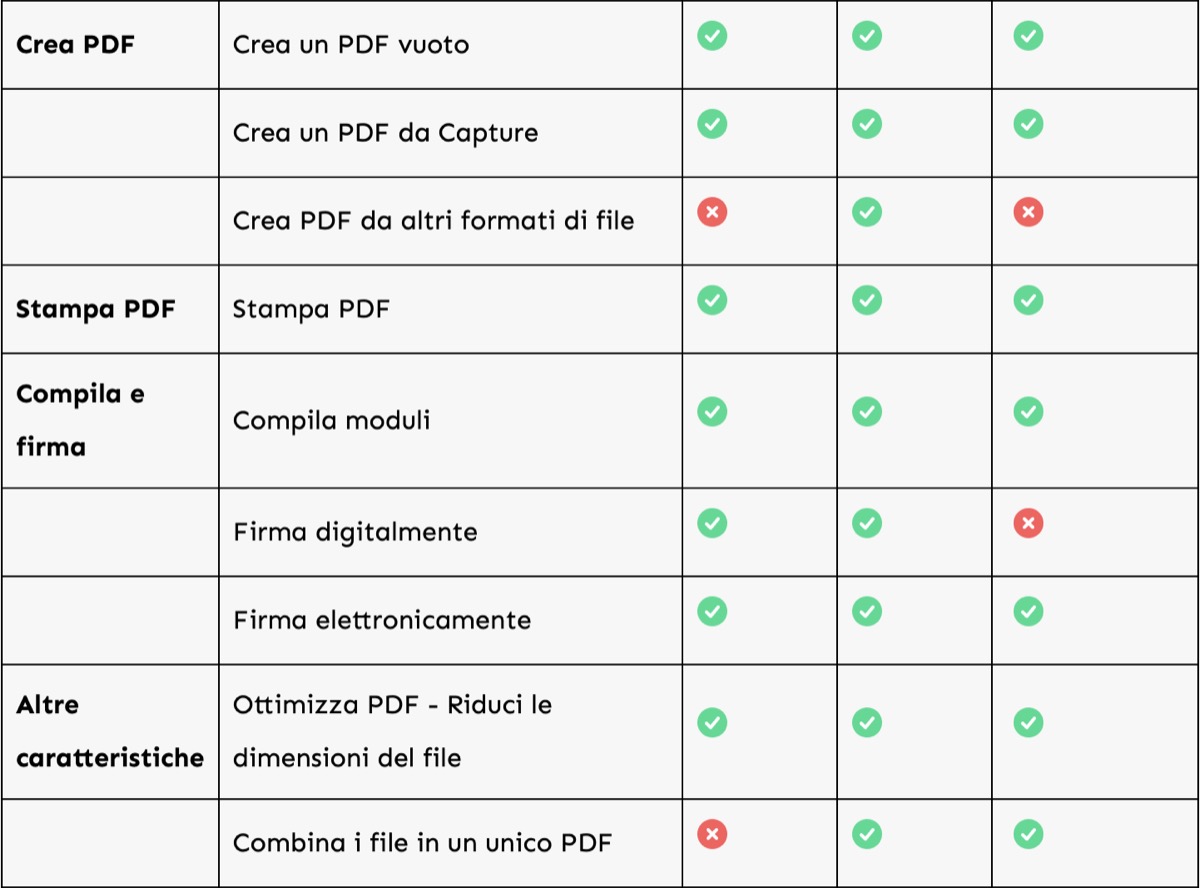
Task: Click green check in Crea PDF da altri formati row
Action: [867, 212]
